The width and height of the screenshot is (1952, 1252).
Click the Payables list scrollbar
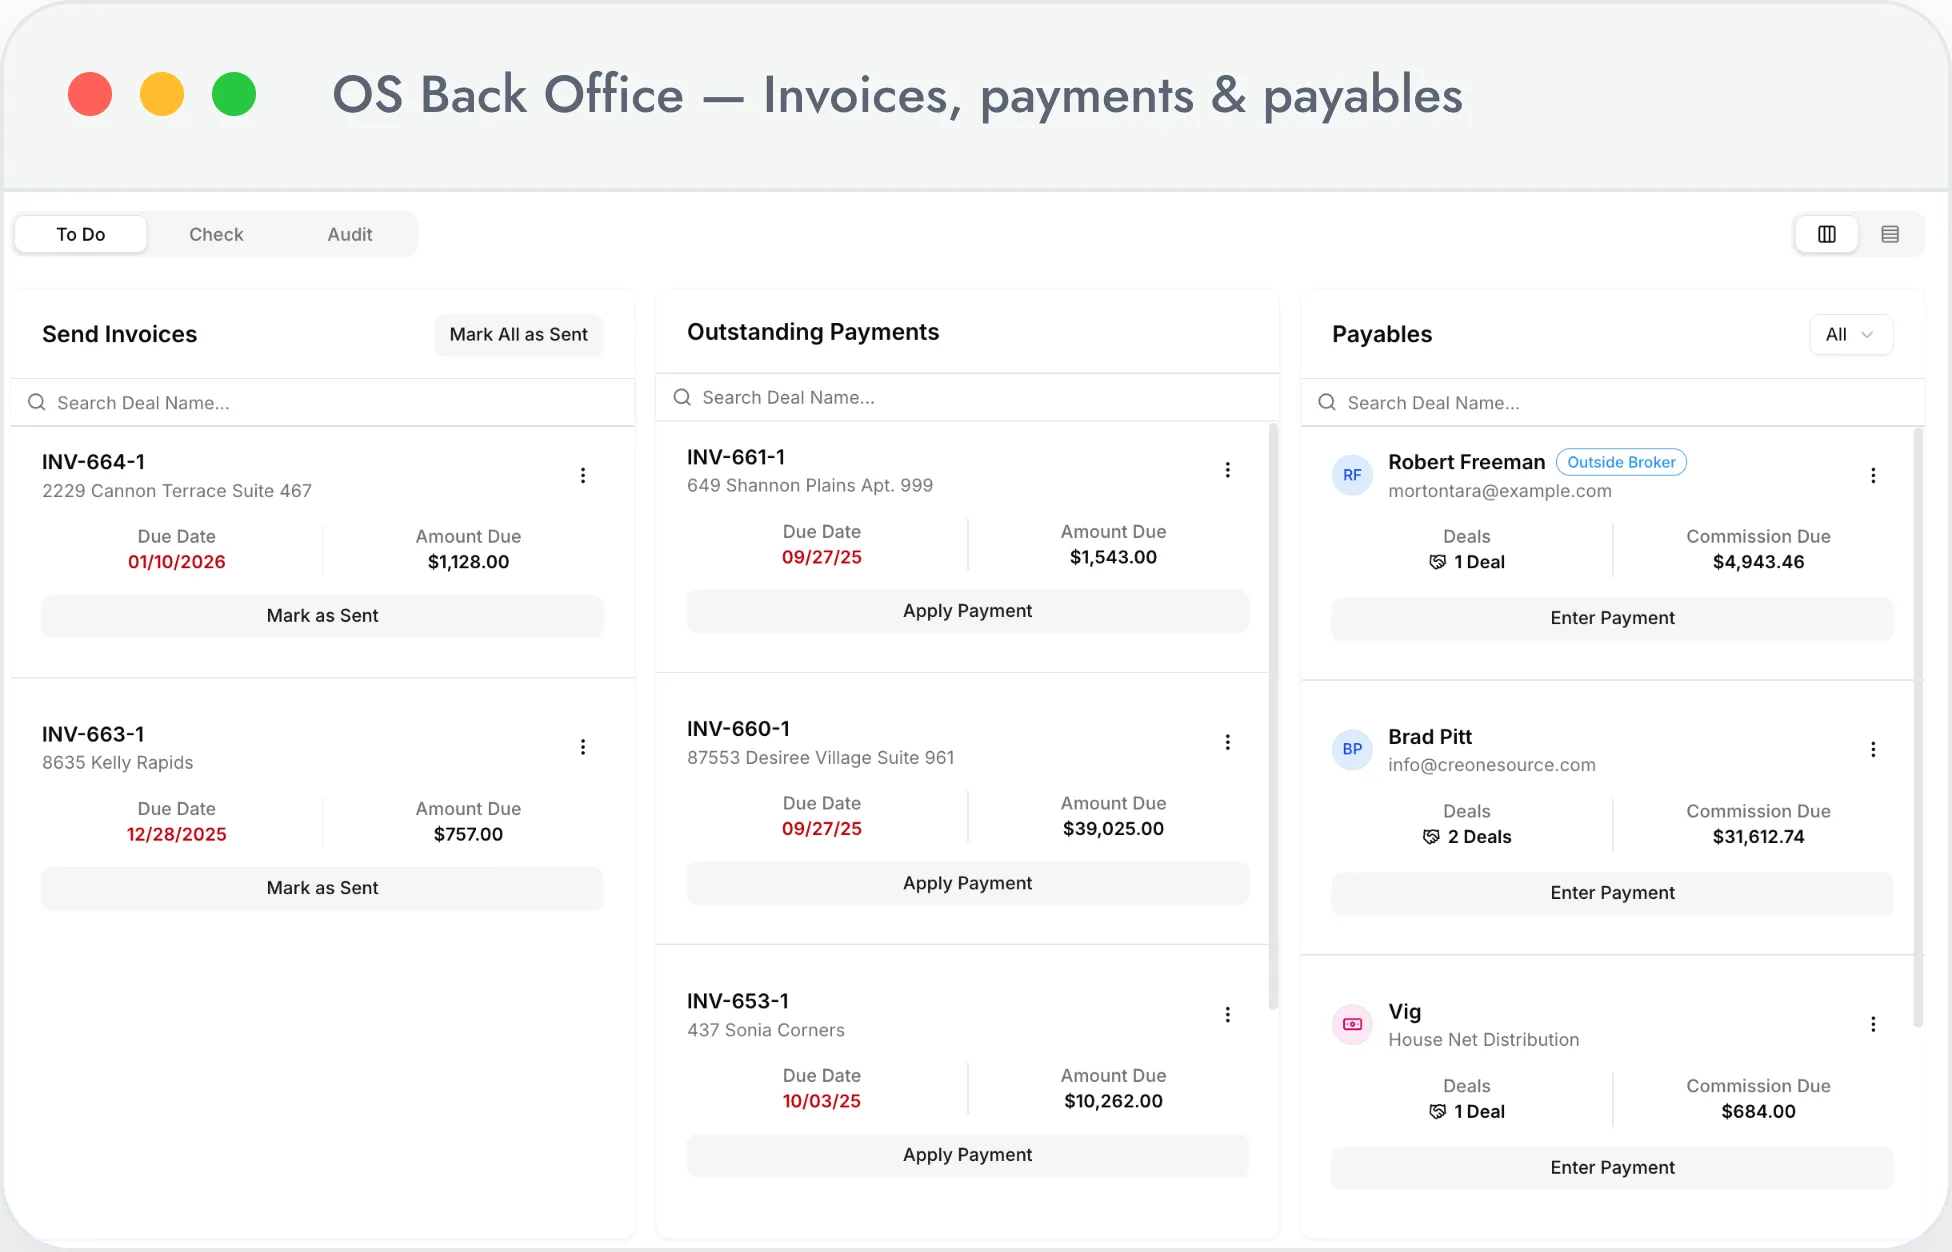pyautogui.click(x=1918, y=728)
